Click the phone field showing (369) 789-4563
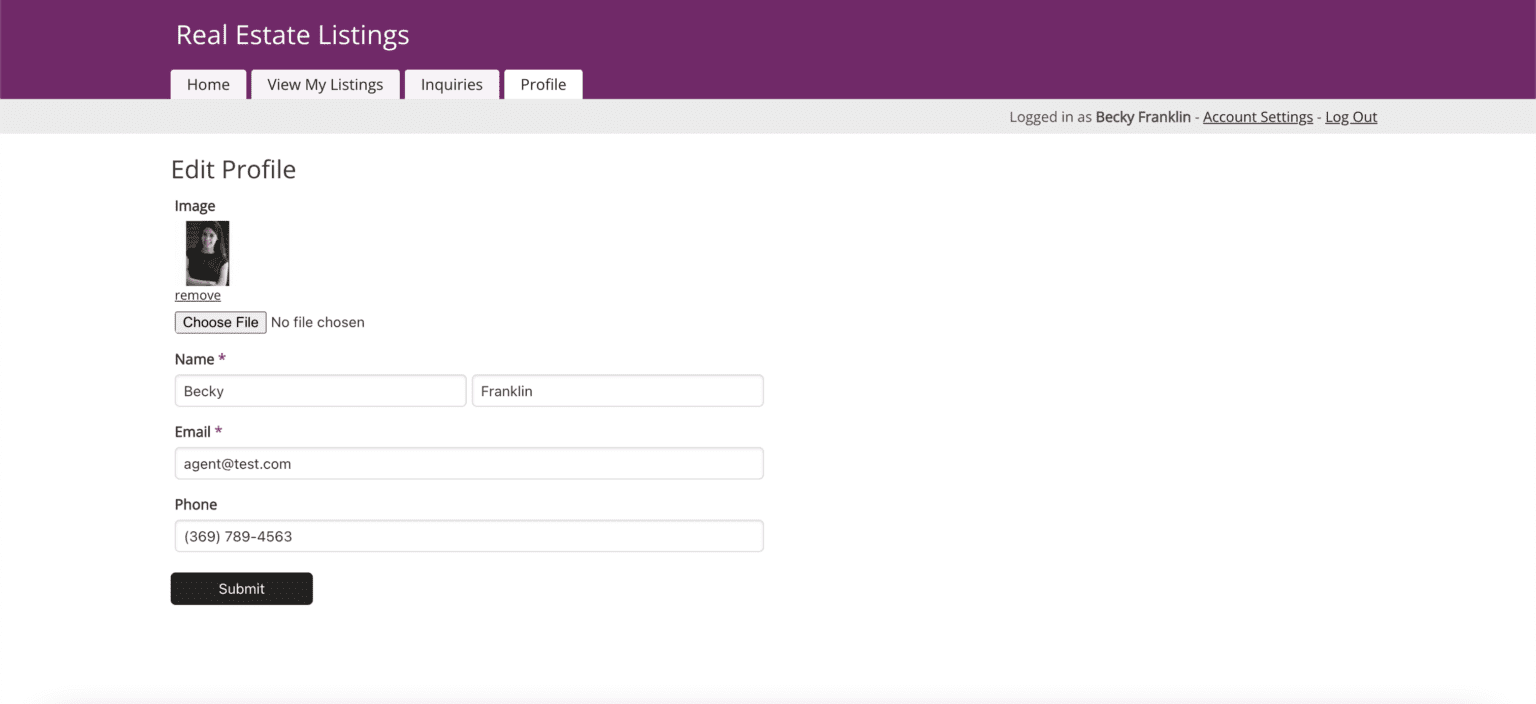This screenshot has width=1536, height=704. click(x=468, y=536)
